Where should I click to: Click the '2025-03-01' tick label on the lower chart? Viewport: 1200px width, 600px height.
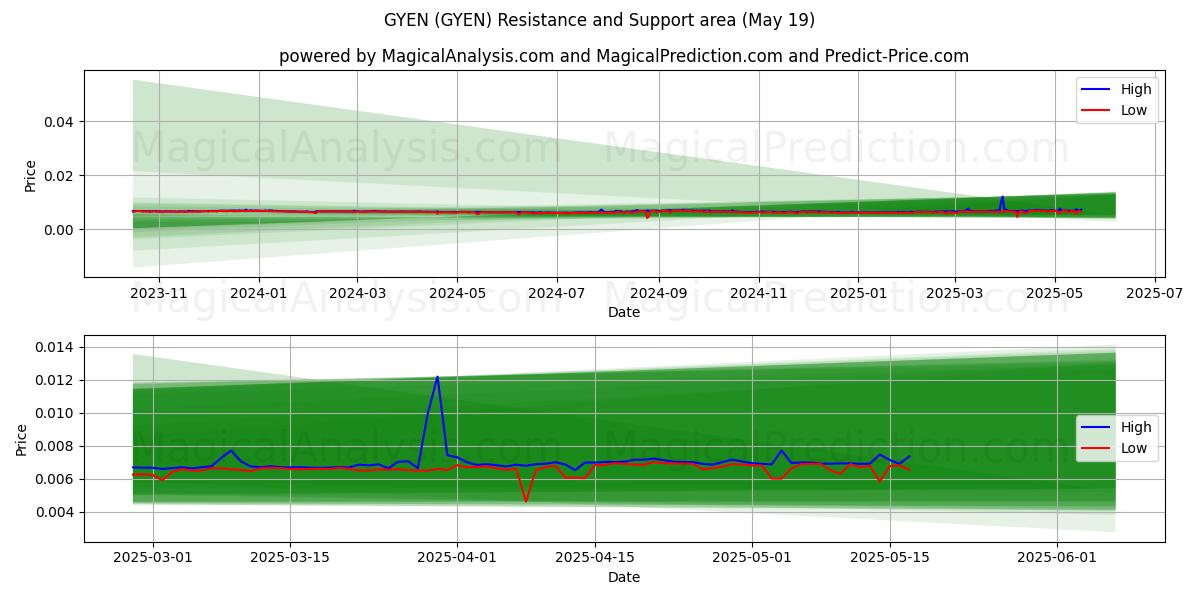coord(153,559)
